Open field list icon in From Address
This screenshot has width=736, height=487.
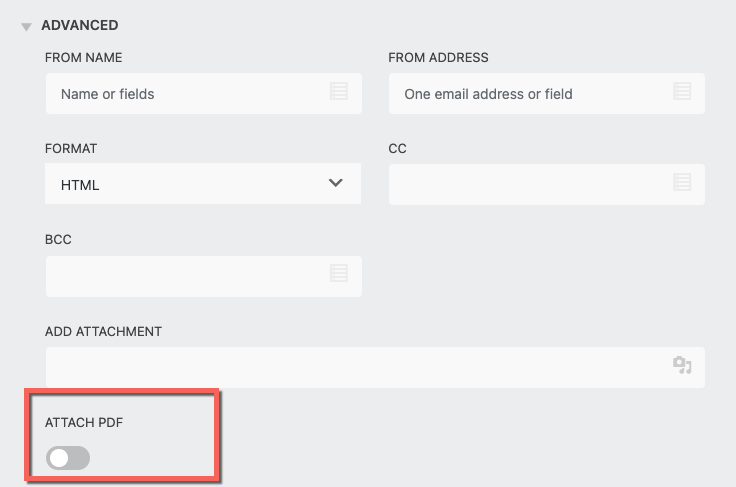pos(682,93)
